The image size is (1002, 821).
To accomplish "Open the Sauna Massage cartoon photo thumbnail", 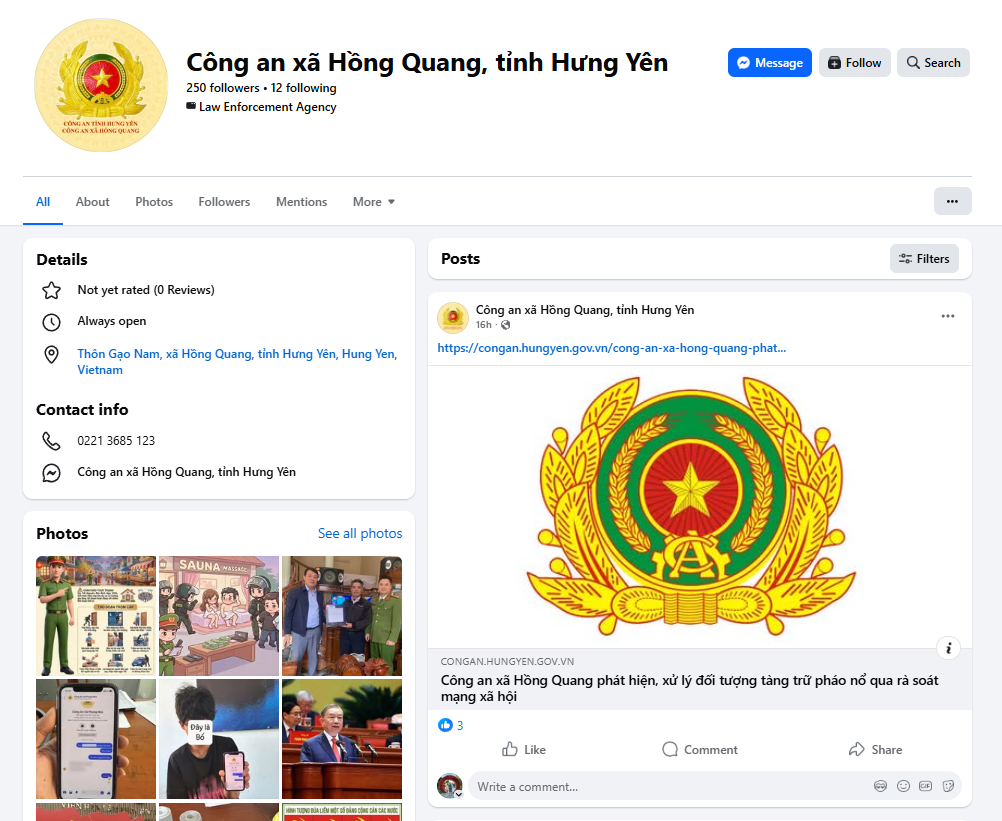I will pyautogui.click(x=219, y=615).
